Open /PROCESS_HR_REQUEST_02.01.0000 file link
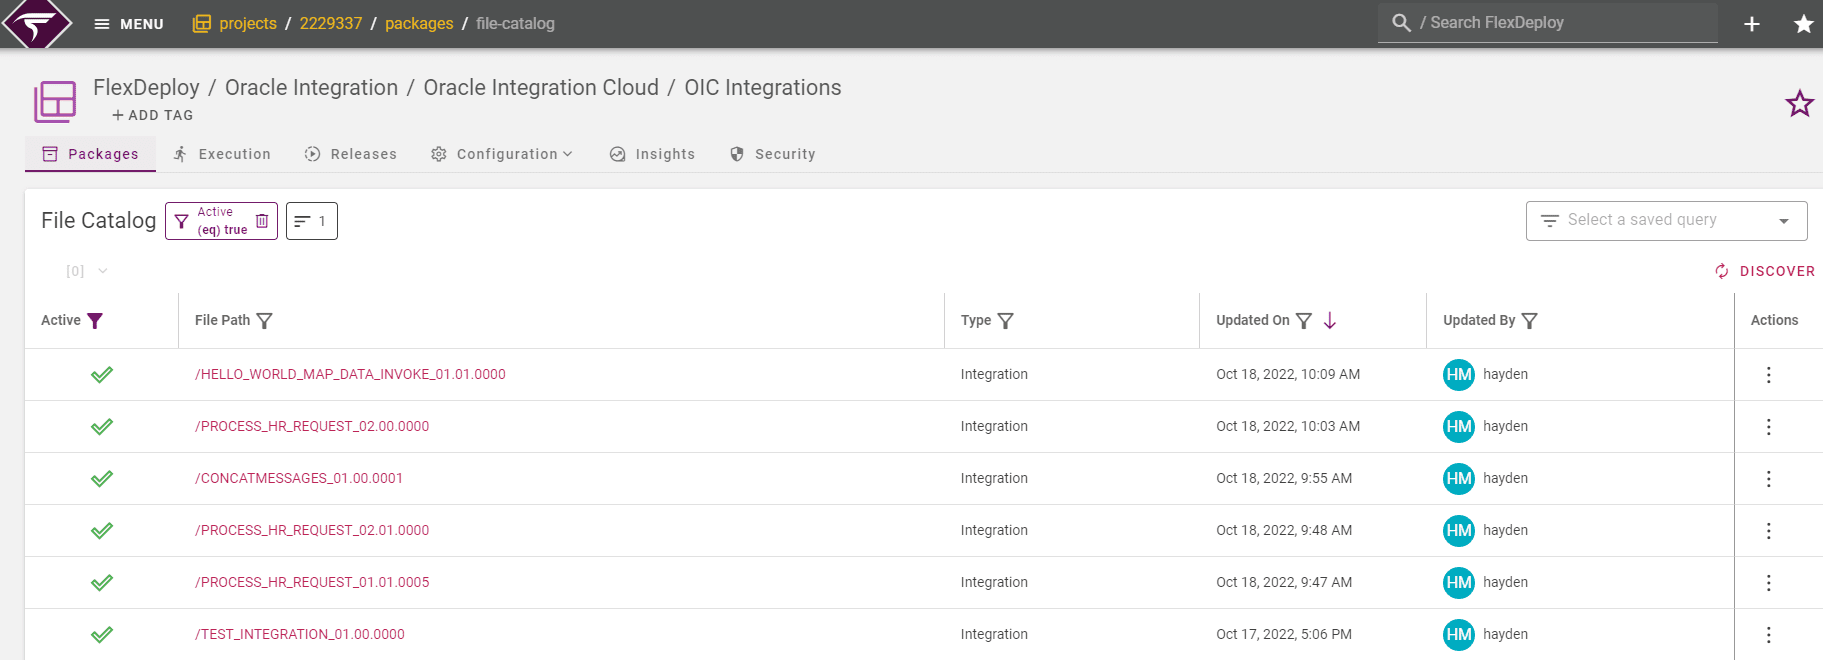Screen dimensions: 1823x660 (312, 530)
